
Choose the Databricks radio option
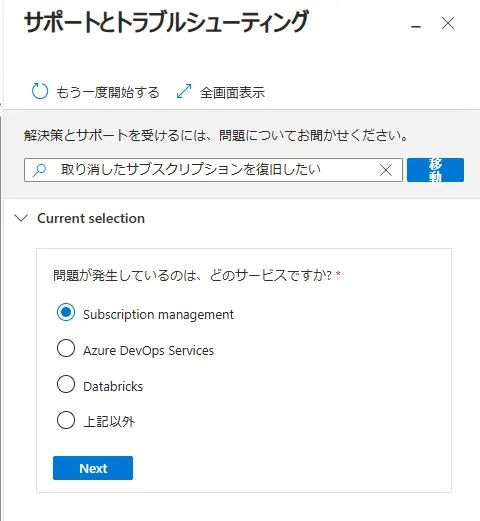pyautogui.click(x=66, y=384)
